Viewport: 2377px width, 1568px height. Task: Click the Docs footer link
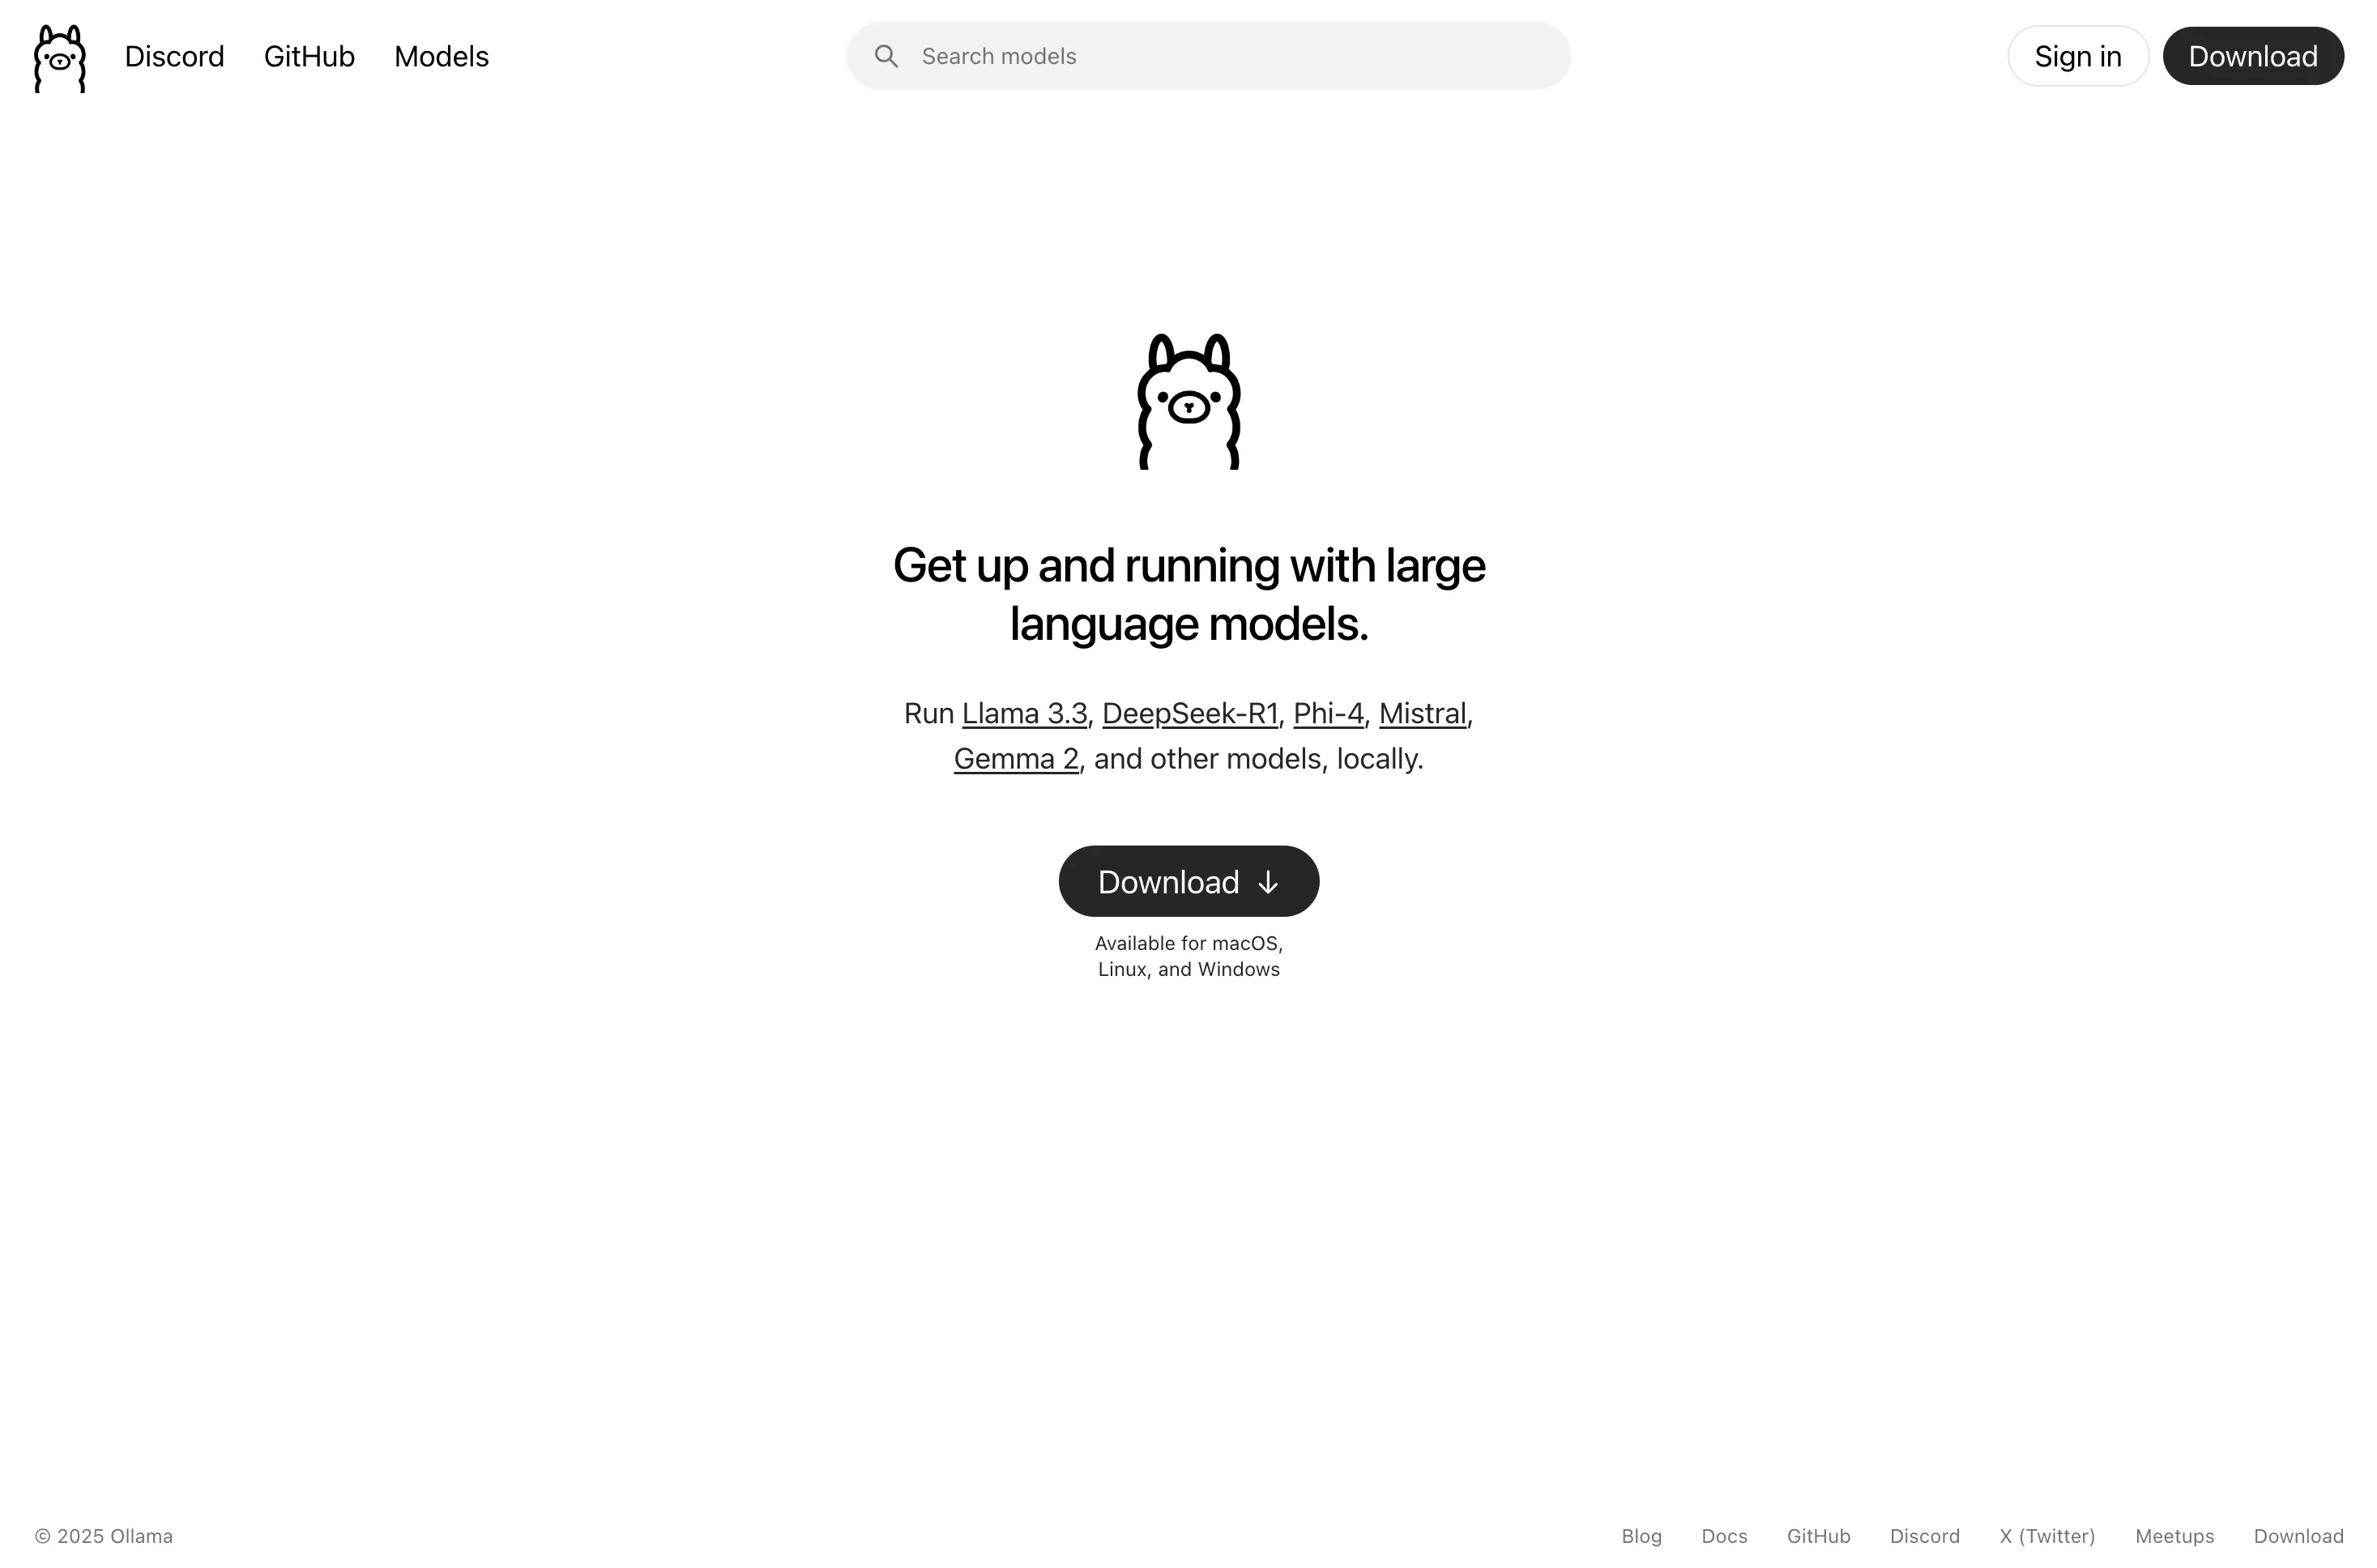(x=1724, y=1536)
